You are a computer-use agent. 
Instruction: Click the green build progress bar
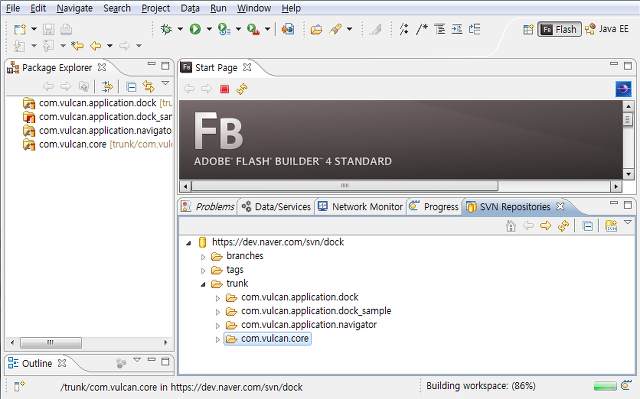point(605,386)
